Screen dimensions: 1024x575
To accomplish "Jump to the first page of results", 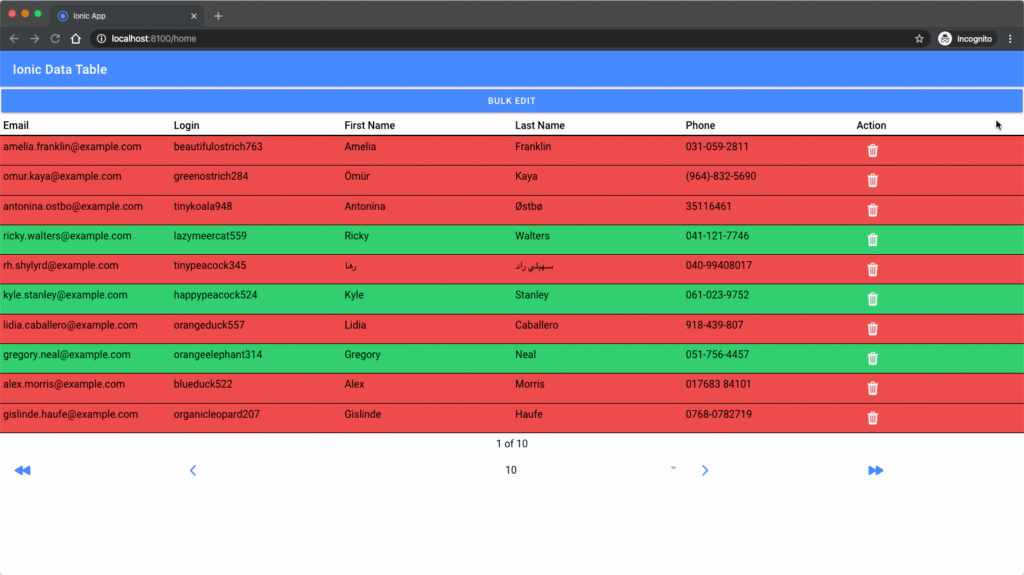I will (x=22, y=471).
